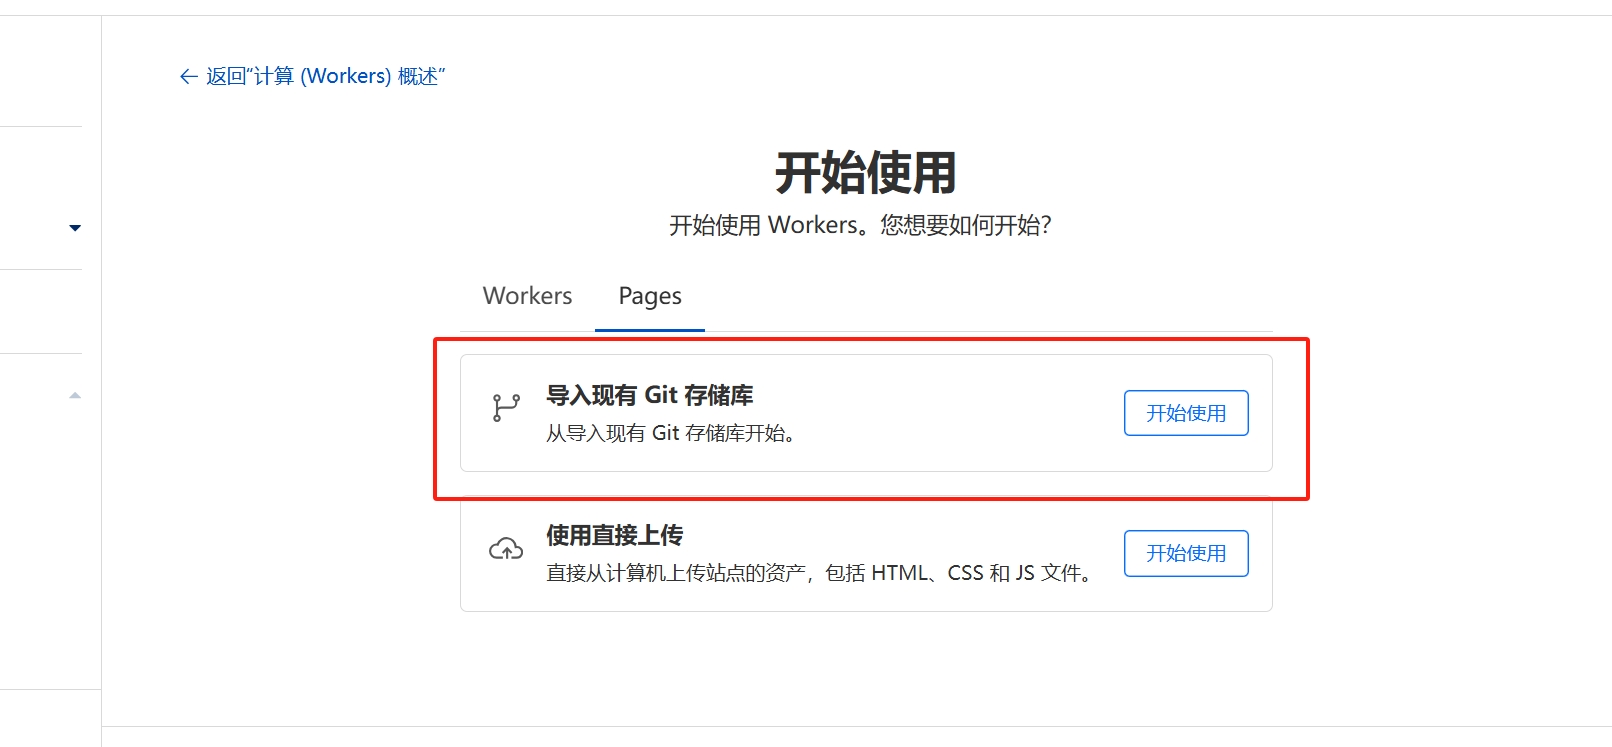Click the 使用直接上传 title
Screen dimensions: 1612x747
(614, 535)
